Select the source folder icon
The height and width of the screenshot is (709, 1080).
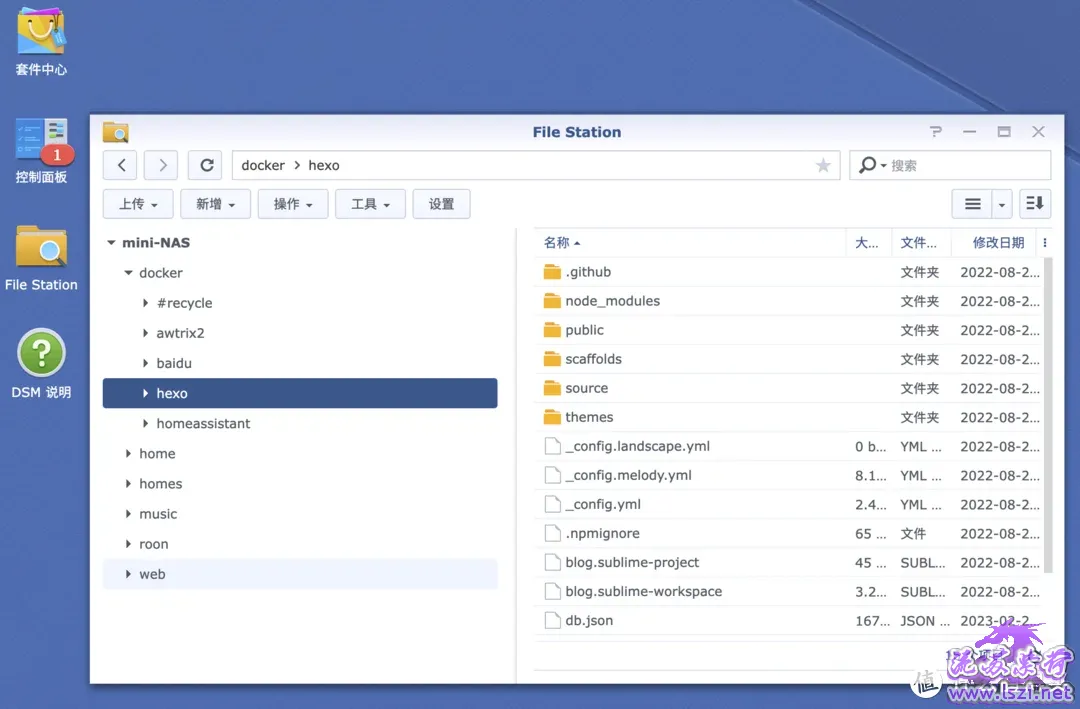click(x=552, y=388)
